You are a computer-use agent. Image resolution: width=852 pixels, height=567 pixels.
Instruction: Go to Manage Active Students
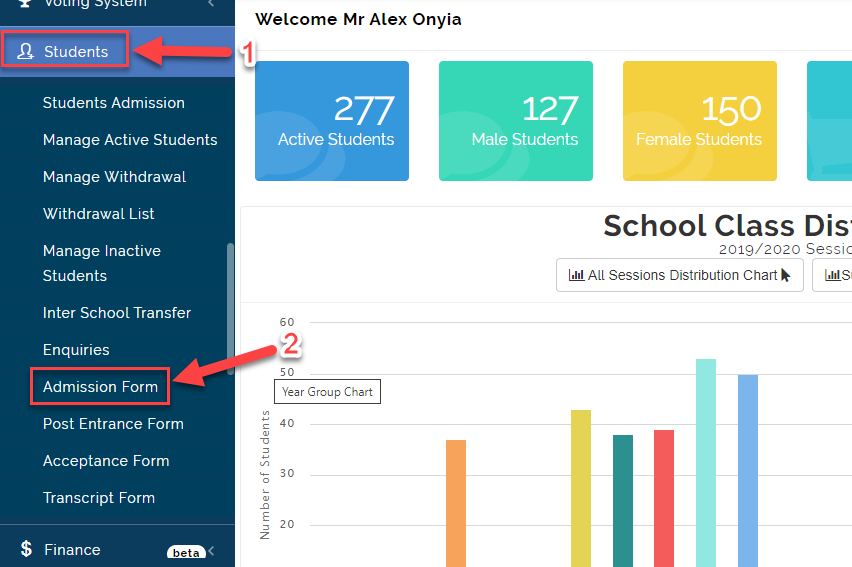pos(130,140)
